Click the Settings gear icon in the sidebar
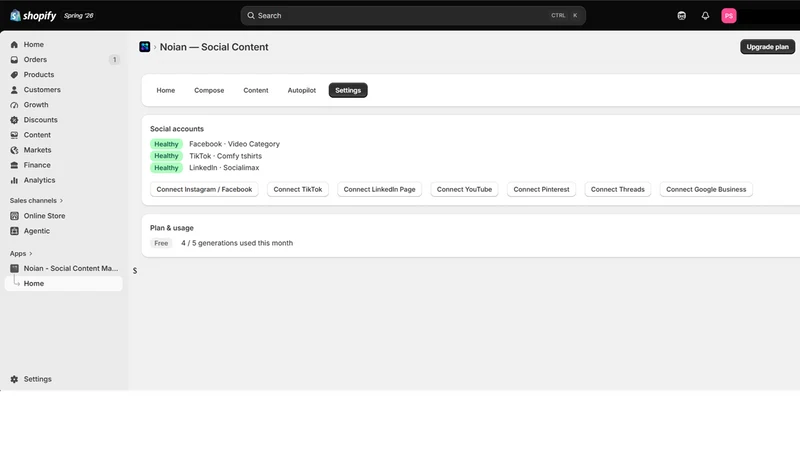Screen dimensions: 800x450 pyautogui.click(x=14, y=379)
